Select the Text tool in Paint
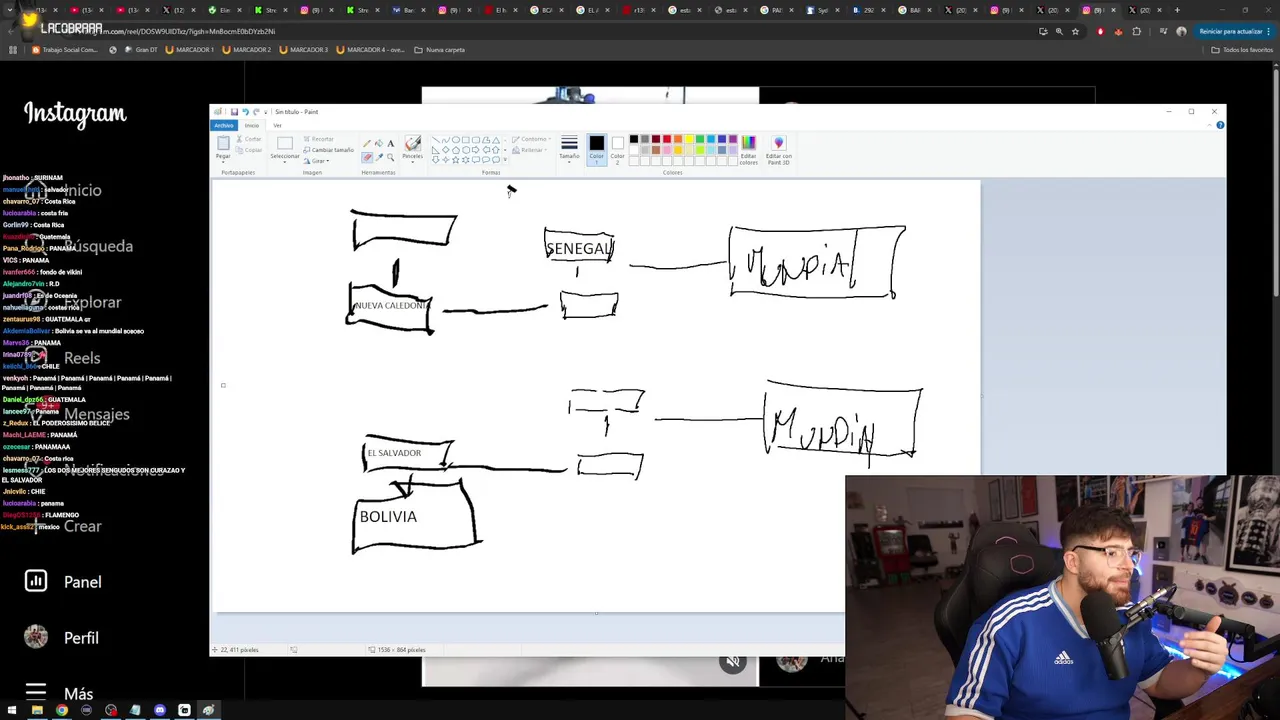 (x=391, y=143)
